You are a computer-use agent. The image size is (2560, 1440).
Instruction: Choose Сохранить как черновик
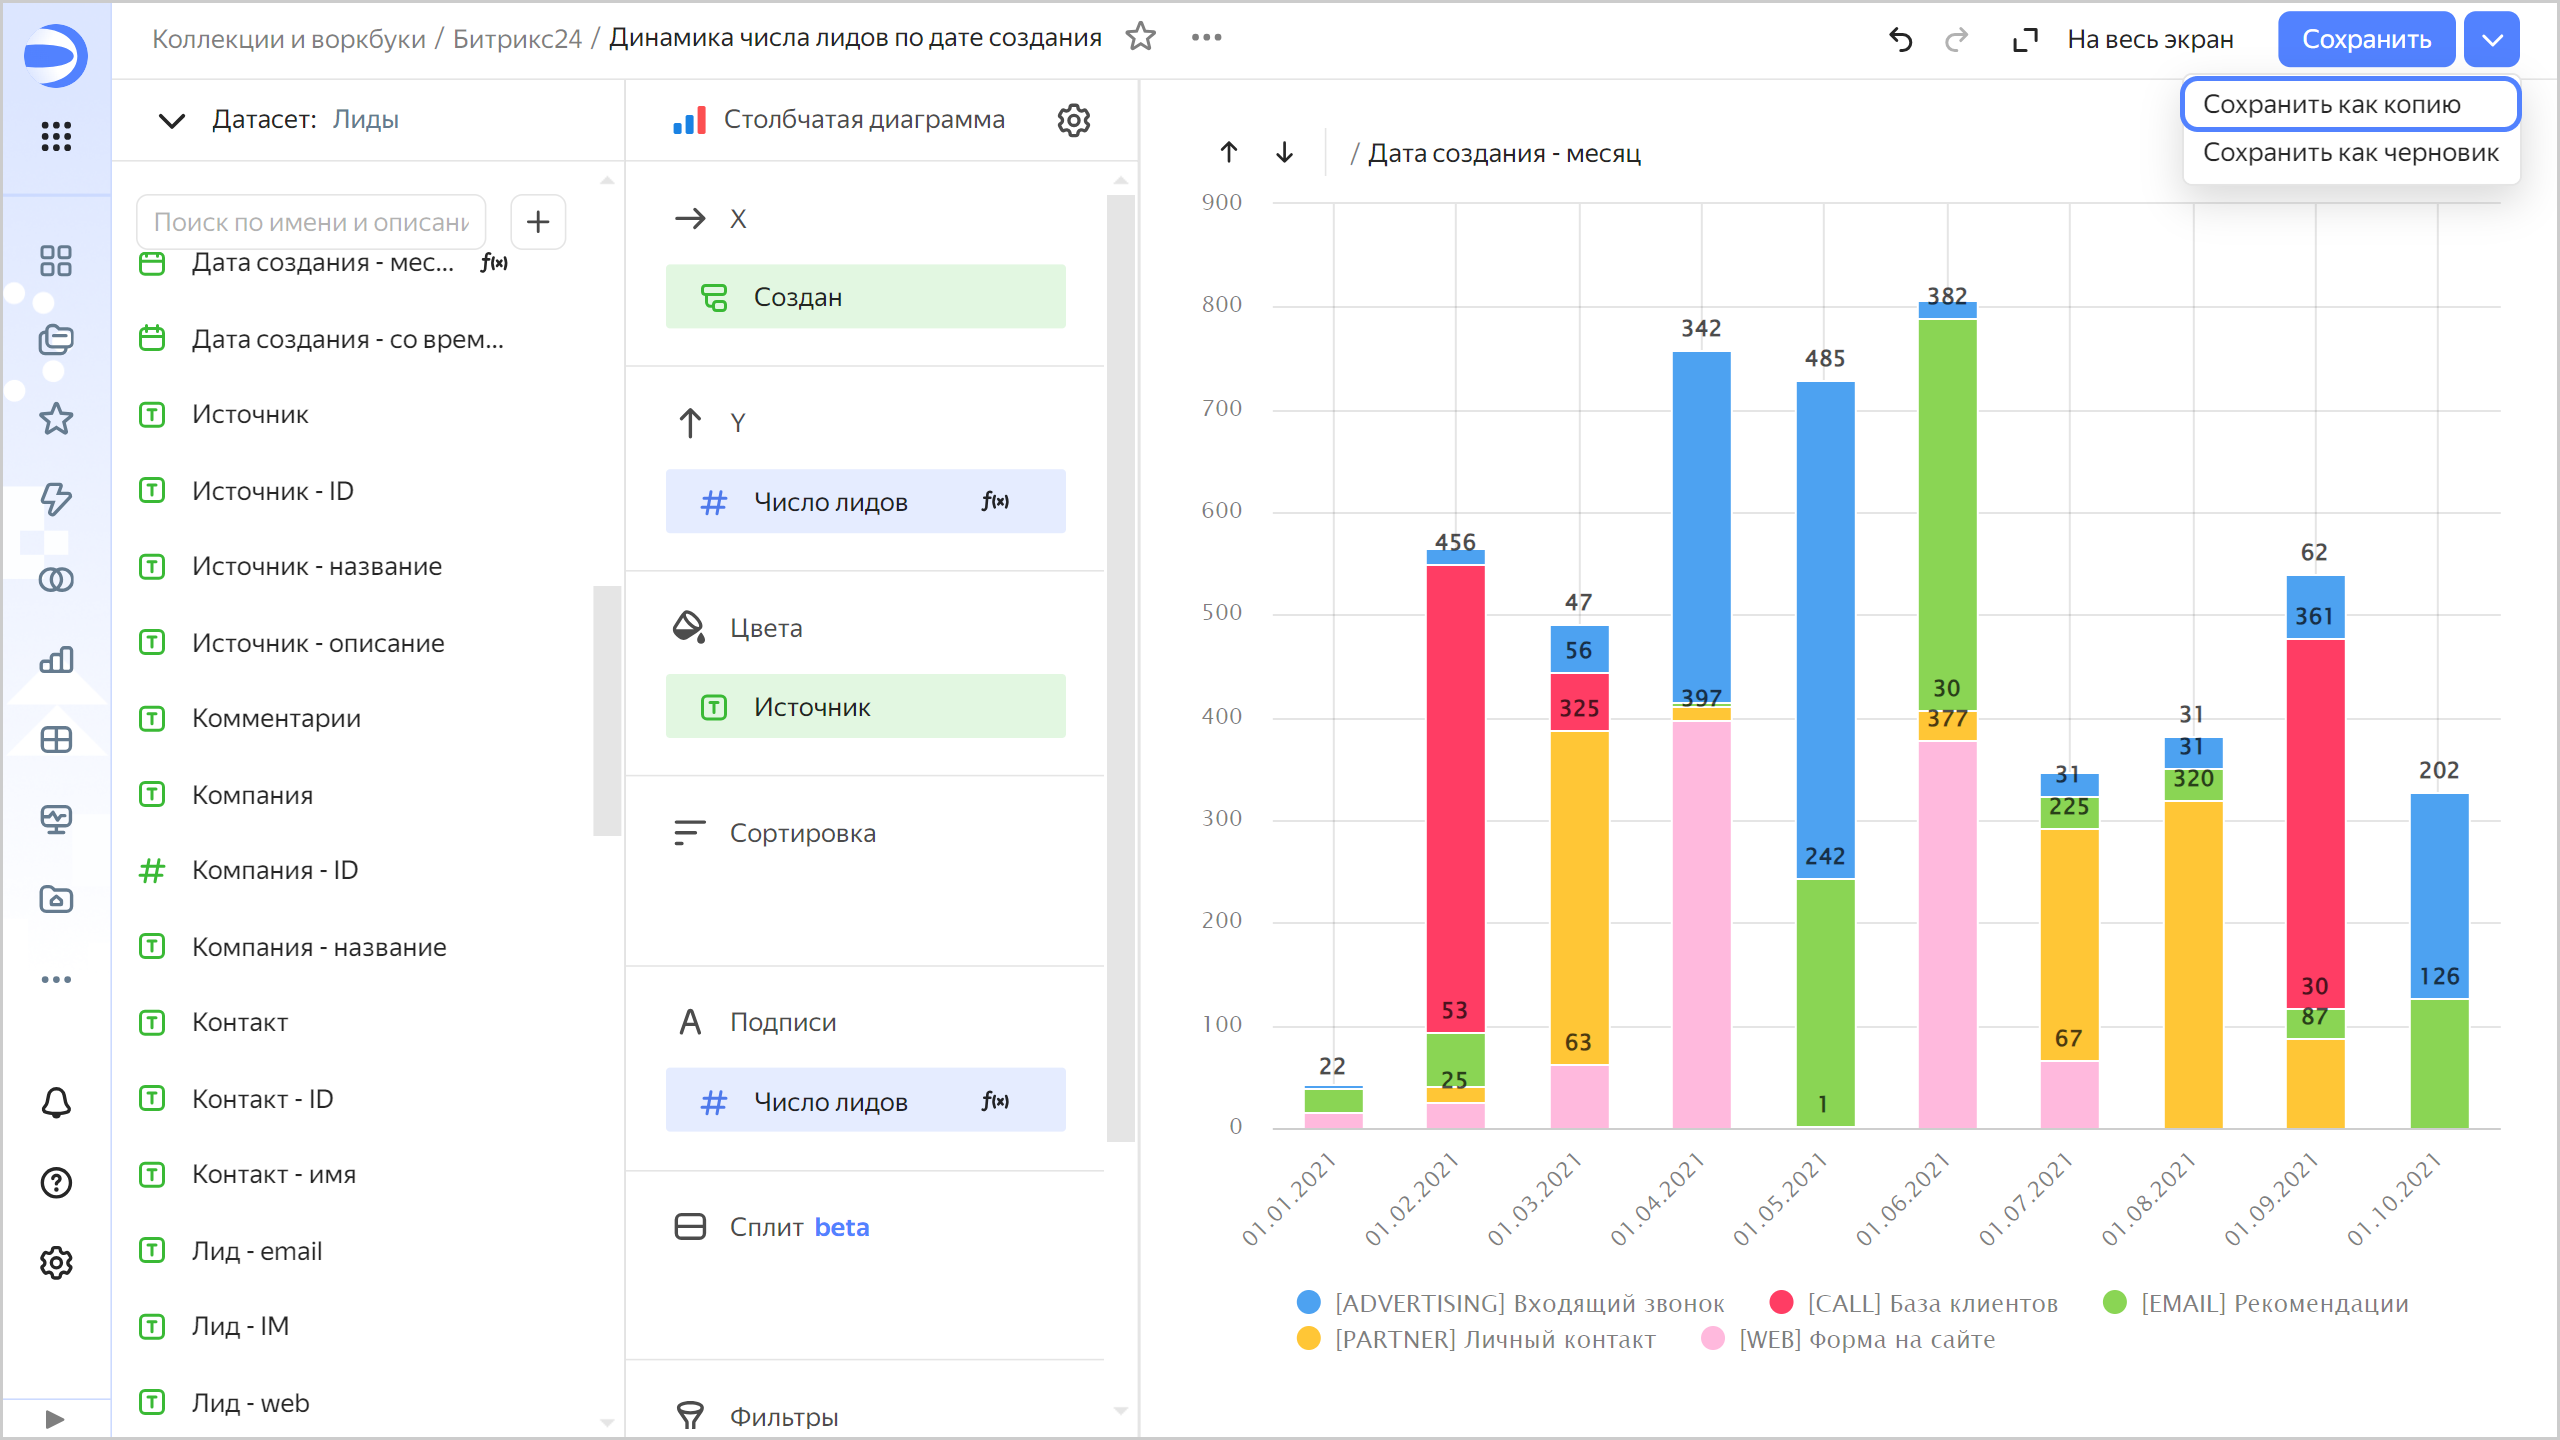click(x=2350, y=152)
